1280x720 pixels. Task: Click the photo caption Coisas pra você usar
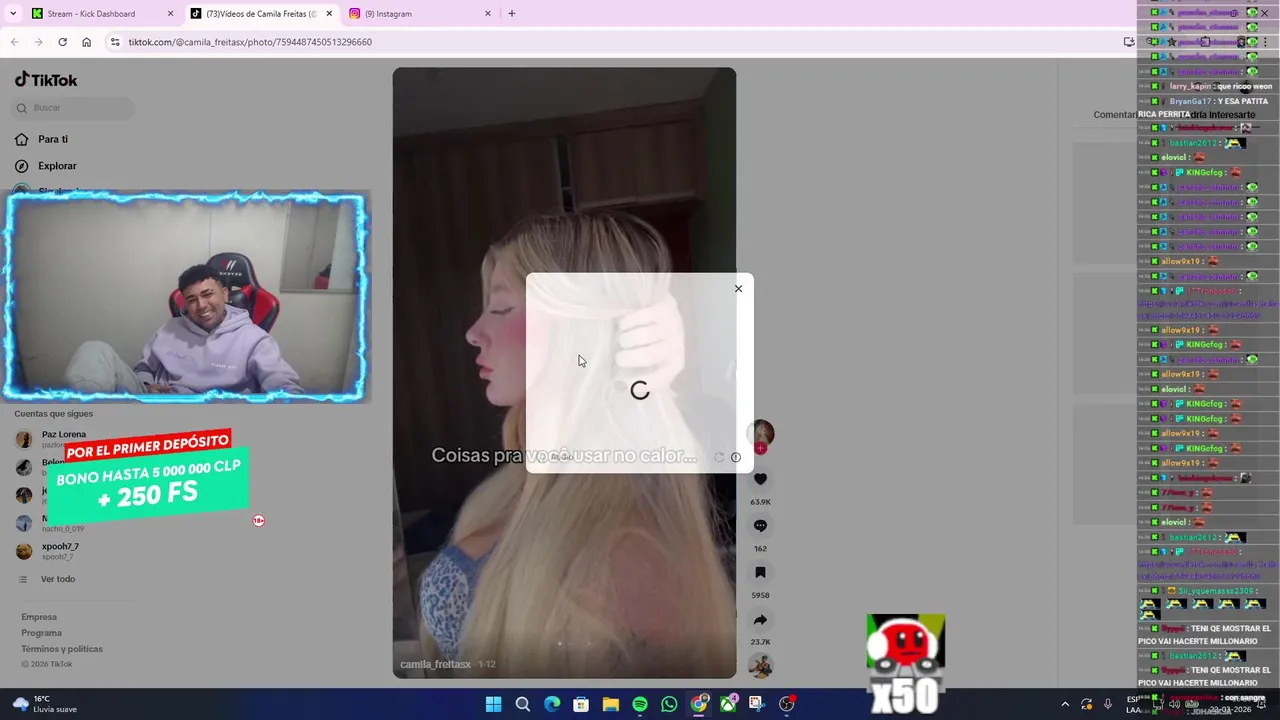[564, 455]
